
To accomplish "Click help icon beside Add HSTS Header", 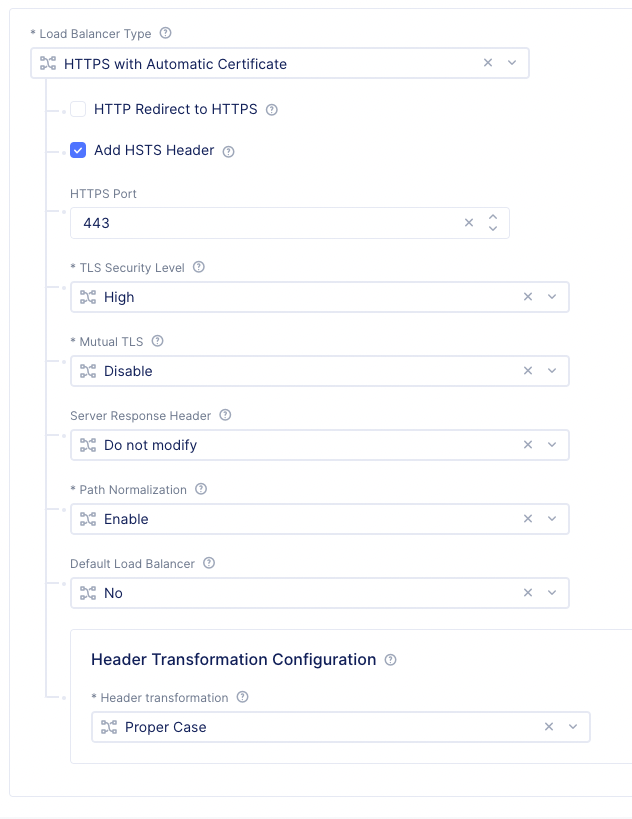I will (228, 151).
